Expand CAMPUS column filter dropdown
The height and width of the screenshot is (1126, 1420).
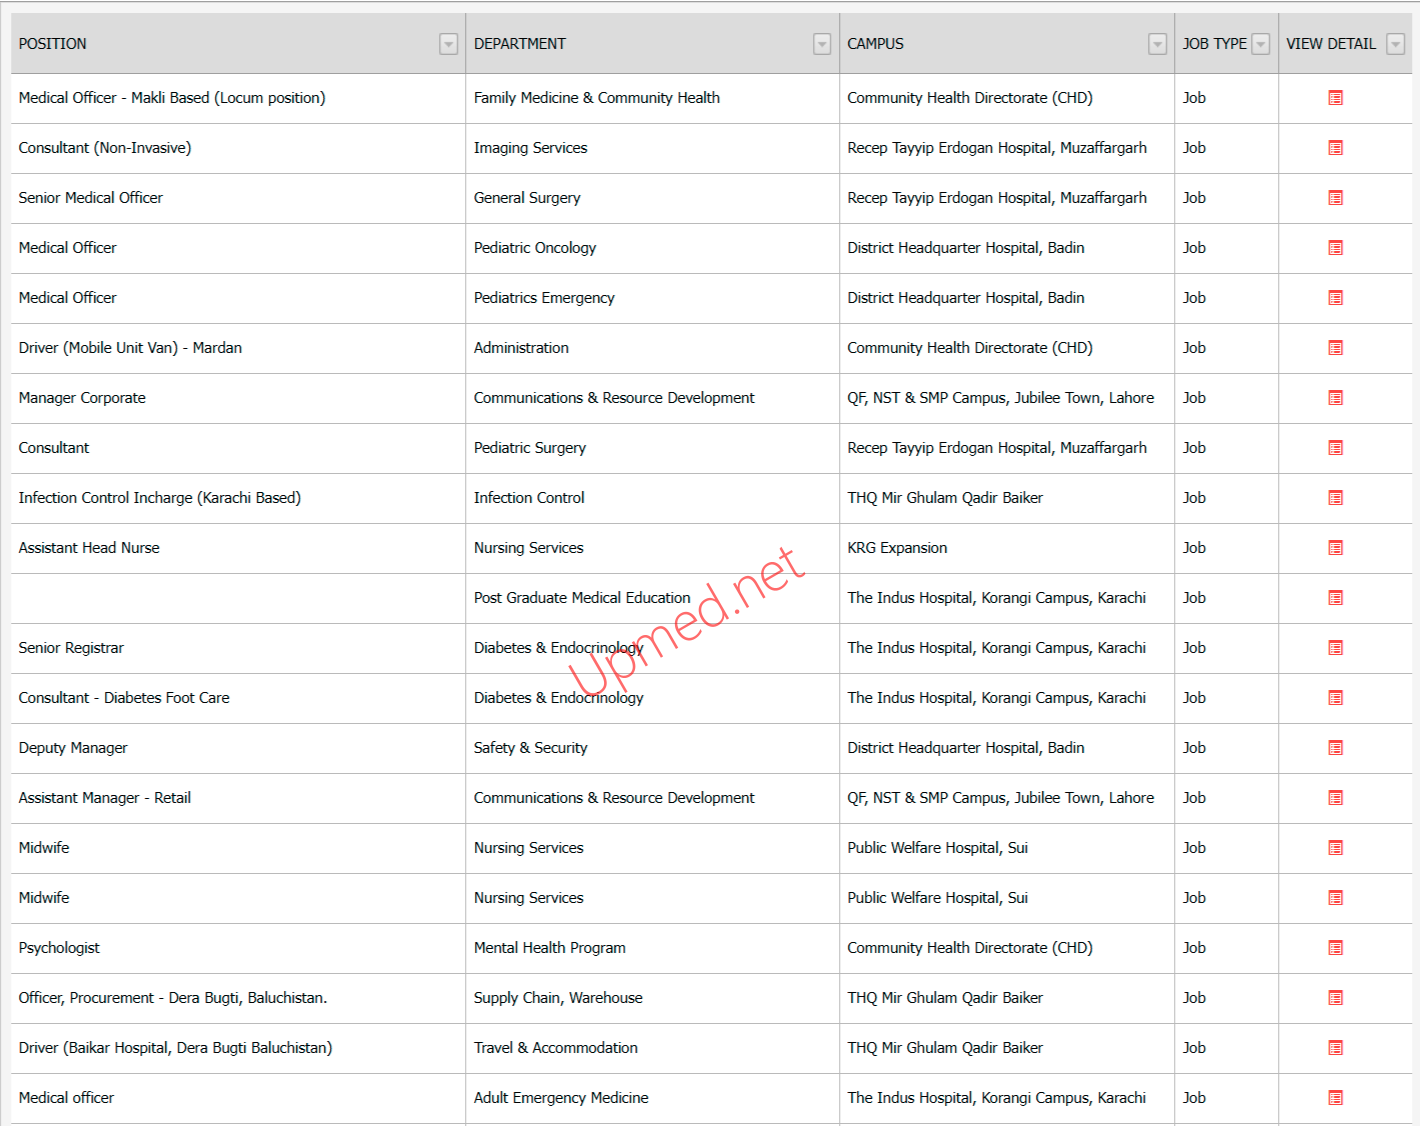1157,44
